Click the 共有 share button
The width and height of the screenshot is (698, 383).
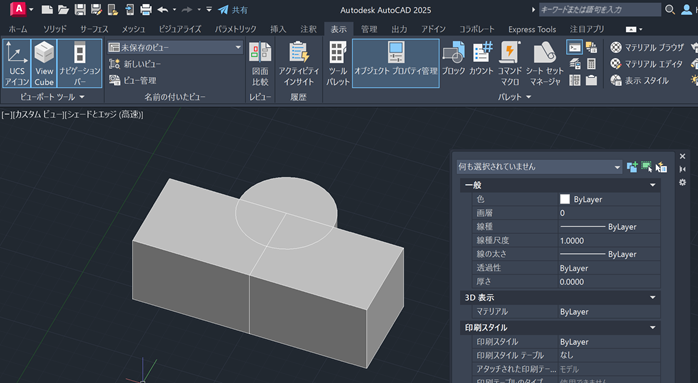(x=233, y=10)
